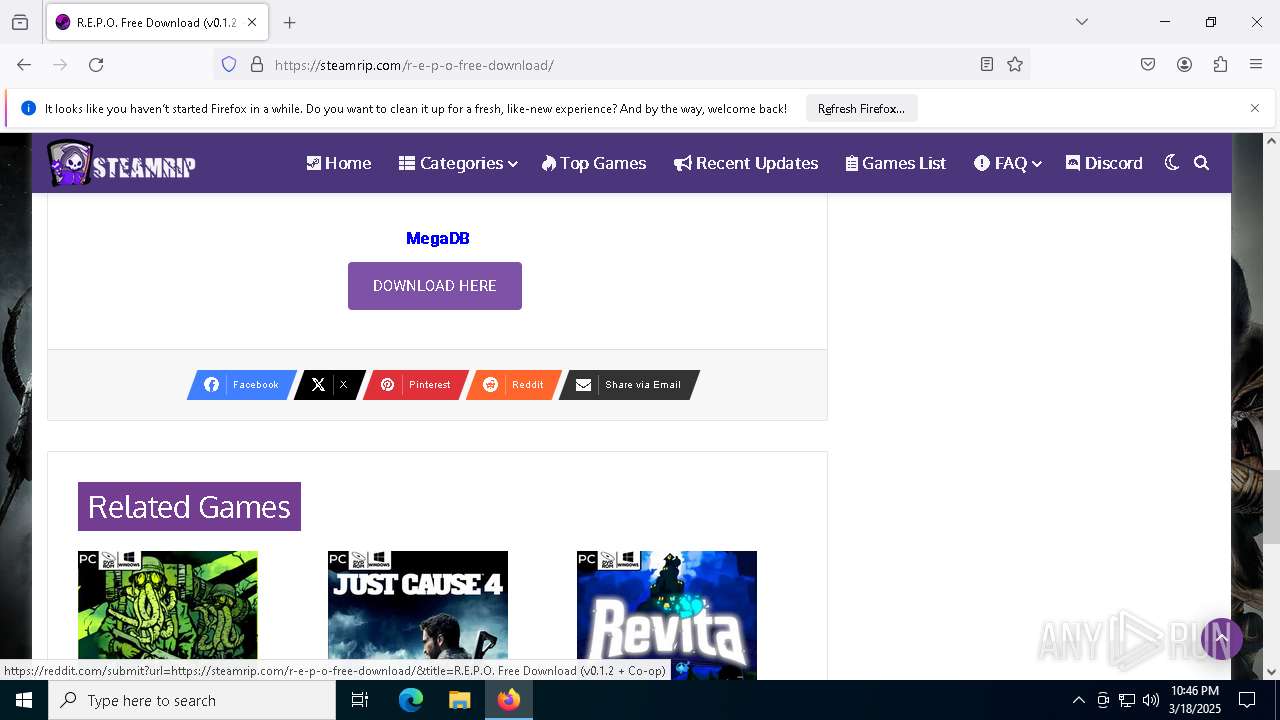Open List all tabs dropdown arrow

(x=1081, y=22)
